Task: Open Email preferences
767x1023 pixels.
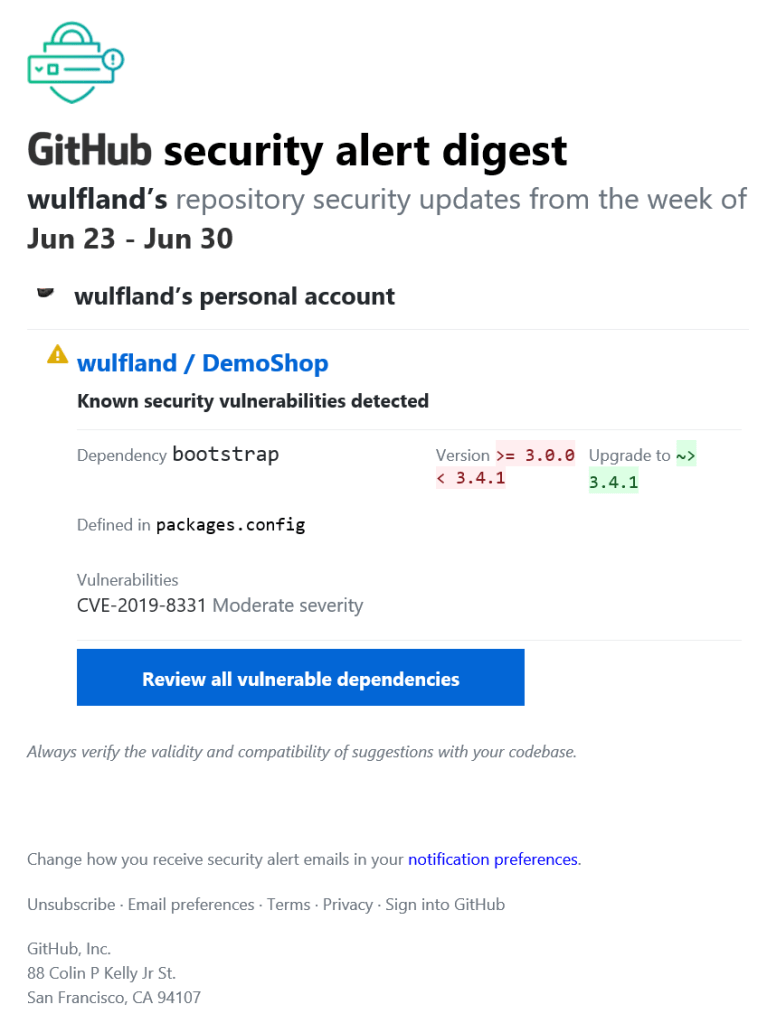Action: tap(190, 904)
